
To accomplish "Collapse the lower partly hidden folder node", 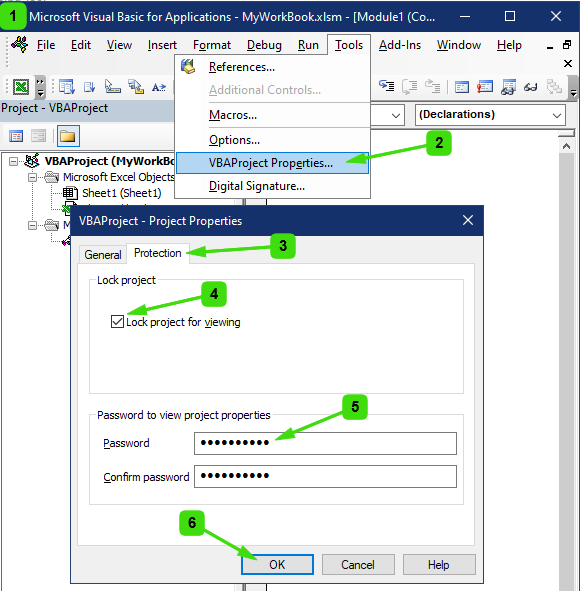I will coord(33,225).
